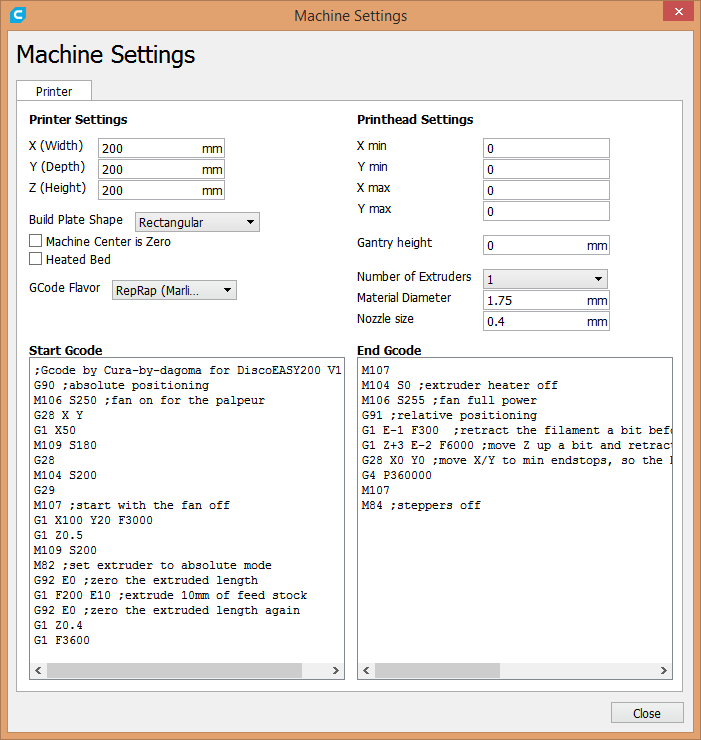Open the Build Plate Shape dropdown
The height and width of the screenshot is (740, 701).
point(197,222)
